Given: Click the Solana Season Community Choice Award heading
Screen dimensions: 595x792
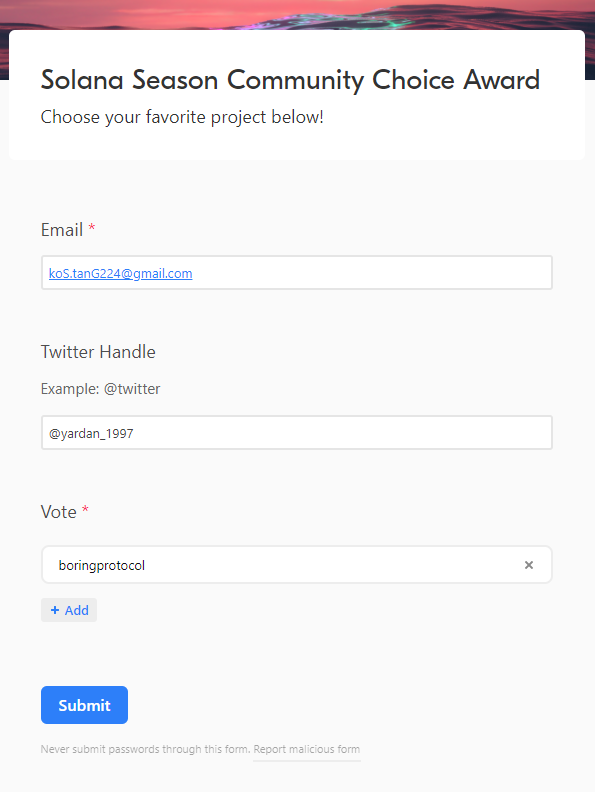Looking at the screenshot, I should click(290, 80).
